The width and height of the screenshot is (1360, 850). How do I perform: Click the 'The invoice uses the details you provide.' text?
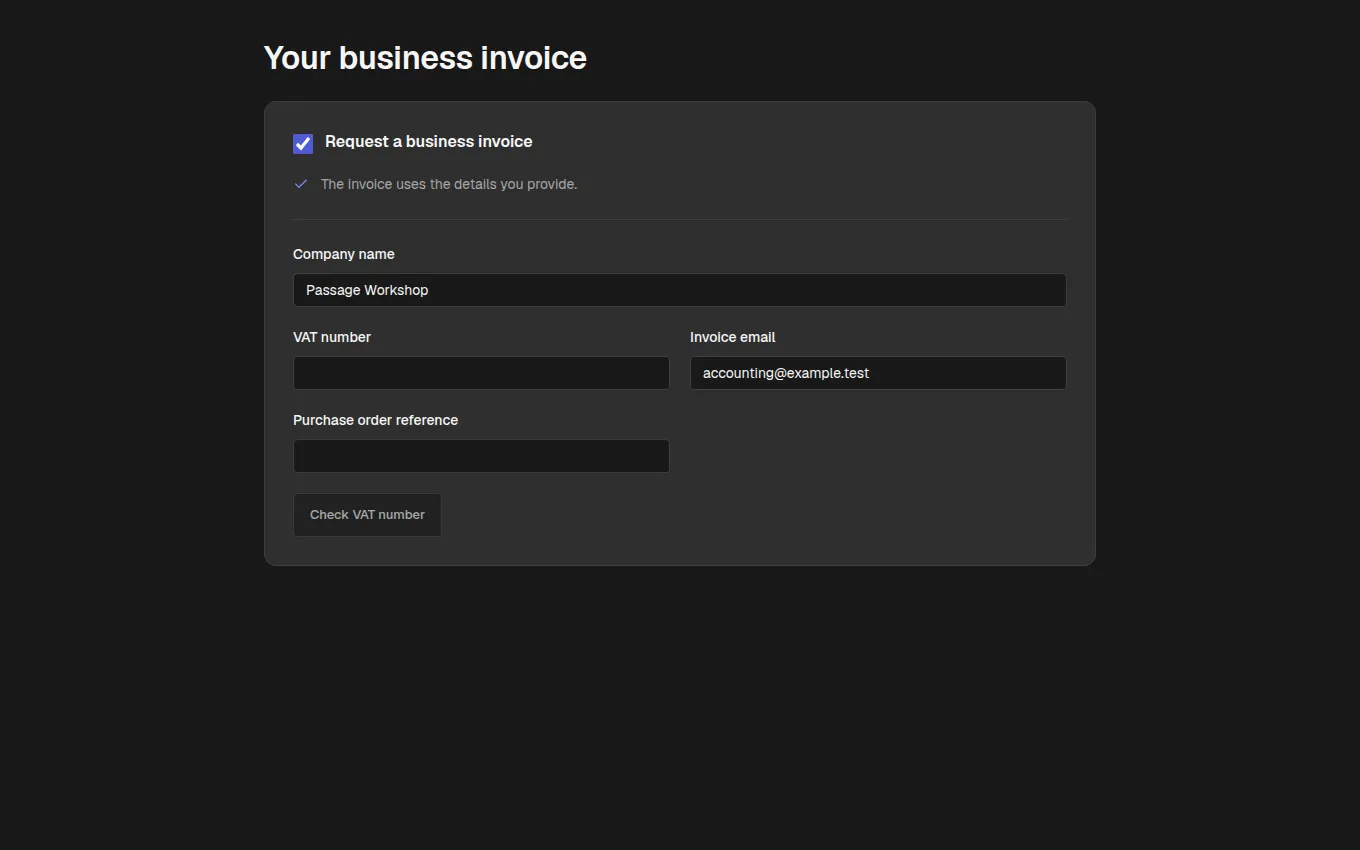449,184
